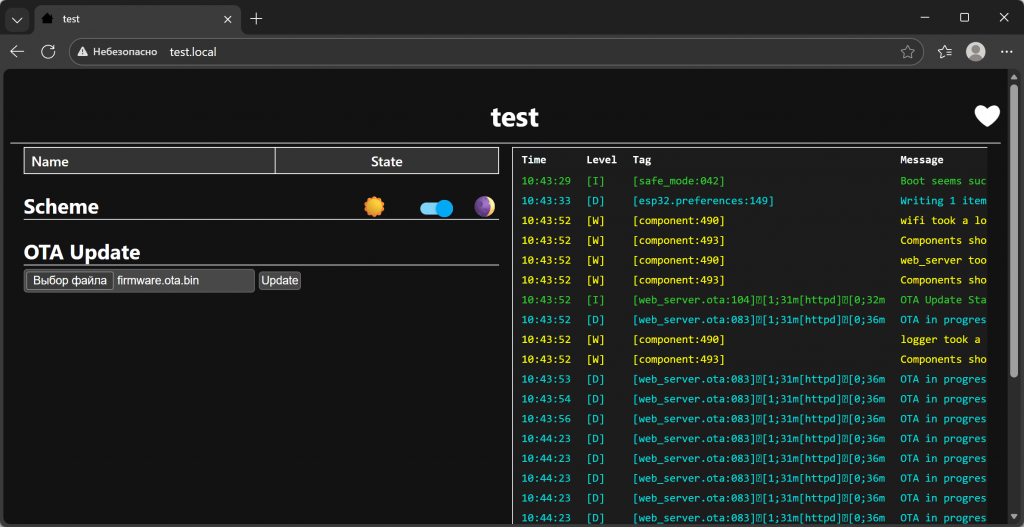Image resolution: width=1024 pixels, height=527 pixels.
Task: Toggle the color scheme switch
Action: tap(437, 208)
